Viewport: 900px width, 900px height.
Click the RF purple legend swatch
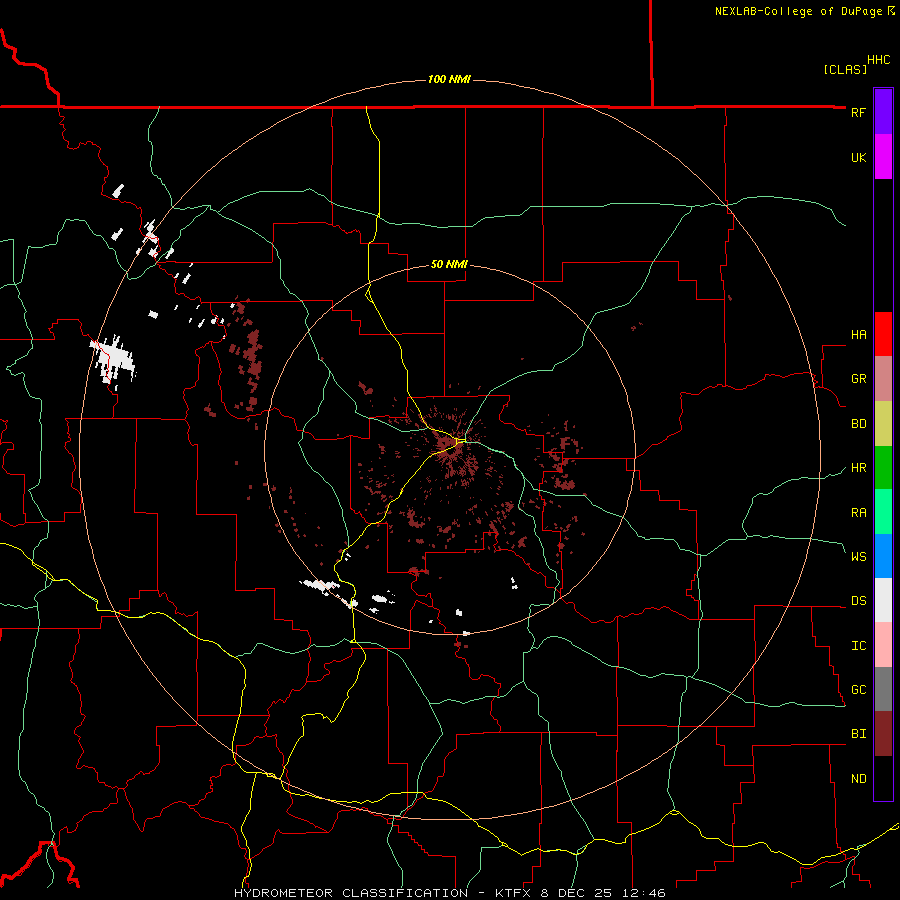883,112
